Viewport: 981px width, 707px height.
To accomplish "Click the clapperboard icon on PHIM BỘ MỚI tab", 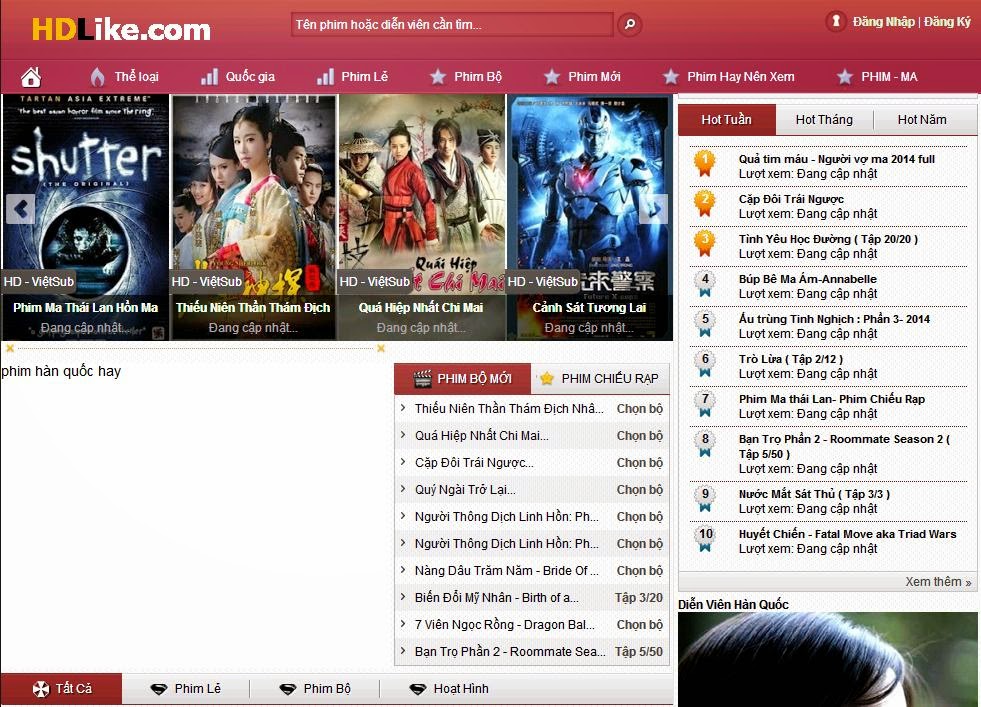I will click(423, 378).
